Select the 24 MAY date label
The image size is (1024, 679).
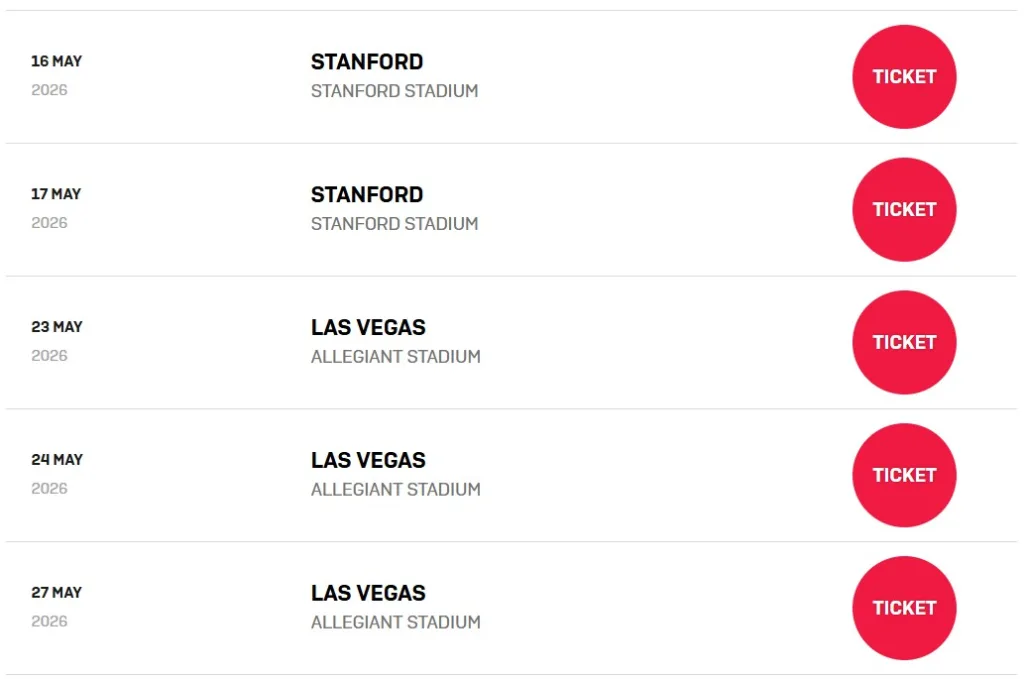click(x=57, y=461)
